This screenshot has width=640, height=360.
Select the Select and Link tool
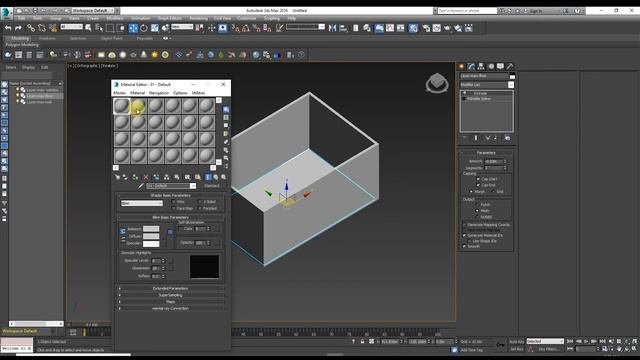(x=31, y=28)
